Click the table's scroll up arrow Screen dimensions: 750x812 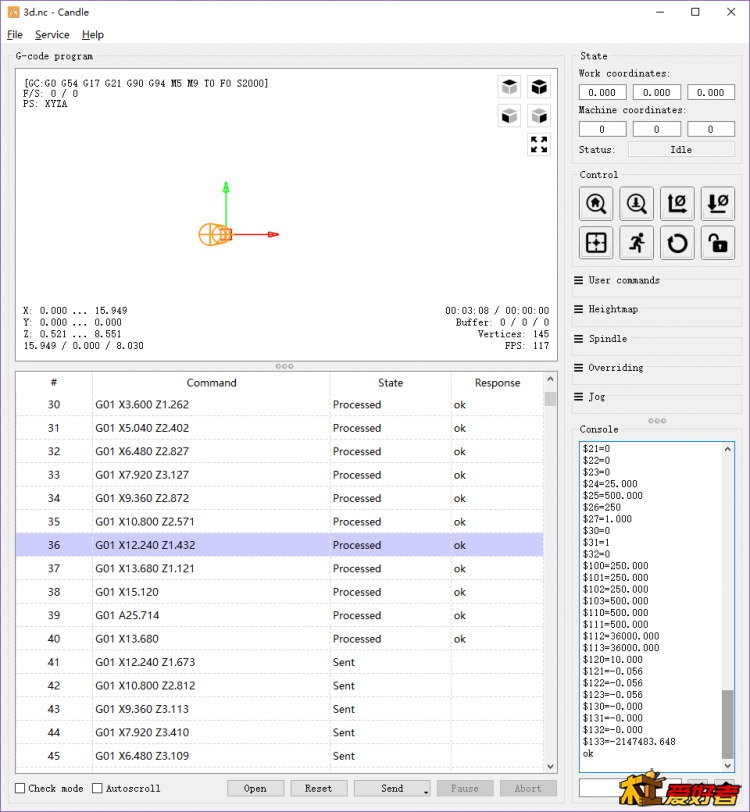pyautogui.click(x=550, y=379)
